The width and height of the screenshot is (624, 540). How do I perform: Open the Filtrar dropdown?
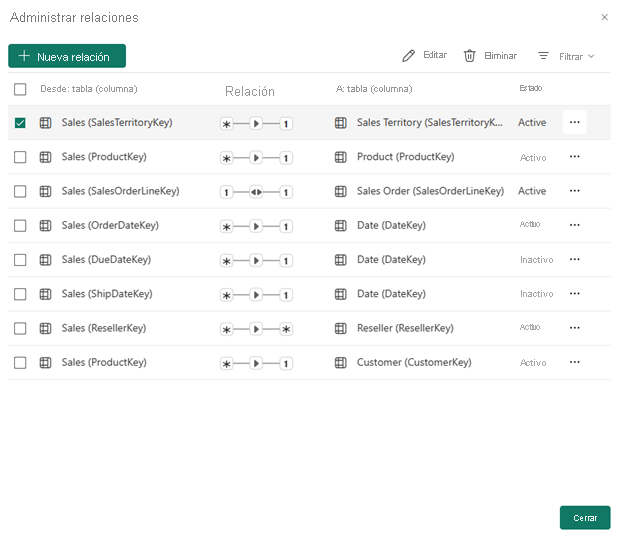pos(577,57)
